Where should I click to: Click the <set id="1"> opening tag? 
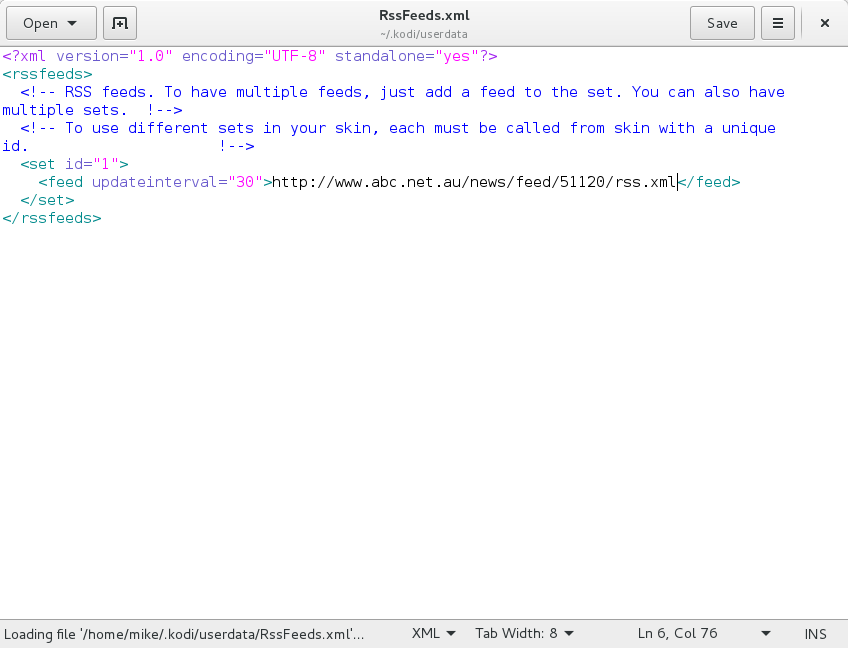74,164
